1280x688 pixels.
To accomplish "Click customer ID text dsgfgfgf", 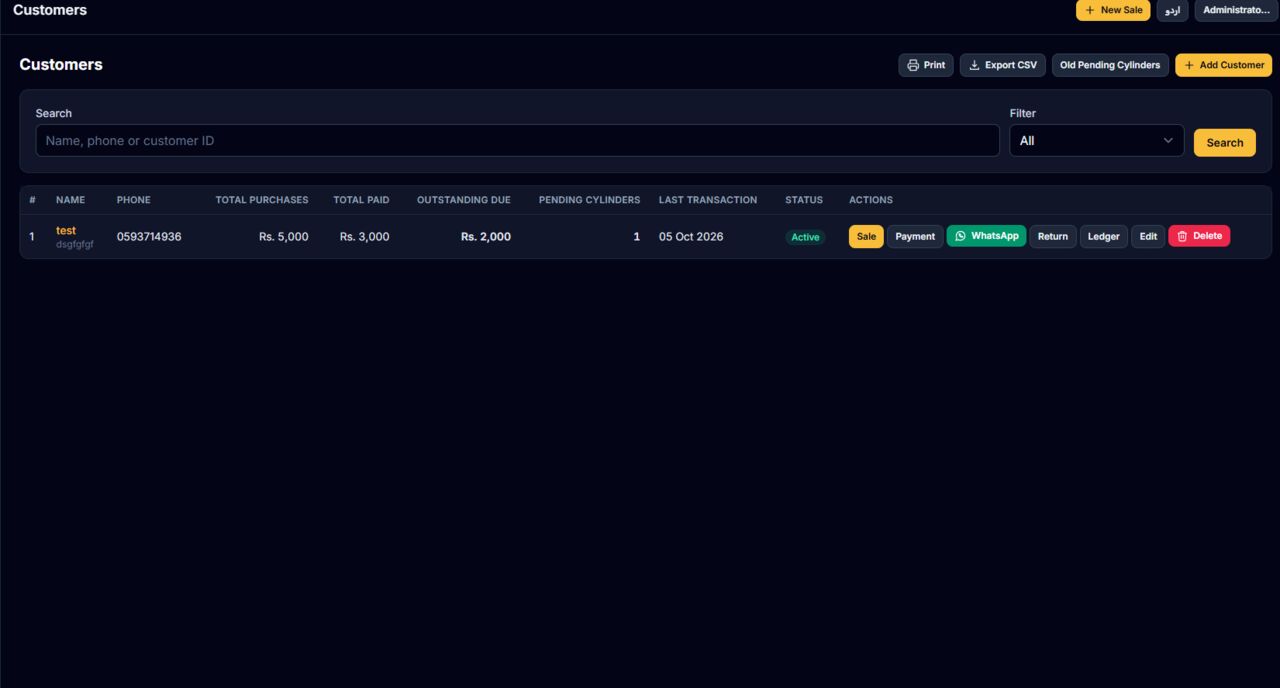I will (75, 244).
